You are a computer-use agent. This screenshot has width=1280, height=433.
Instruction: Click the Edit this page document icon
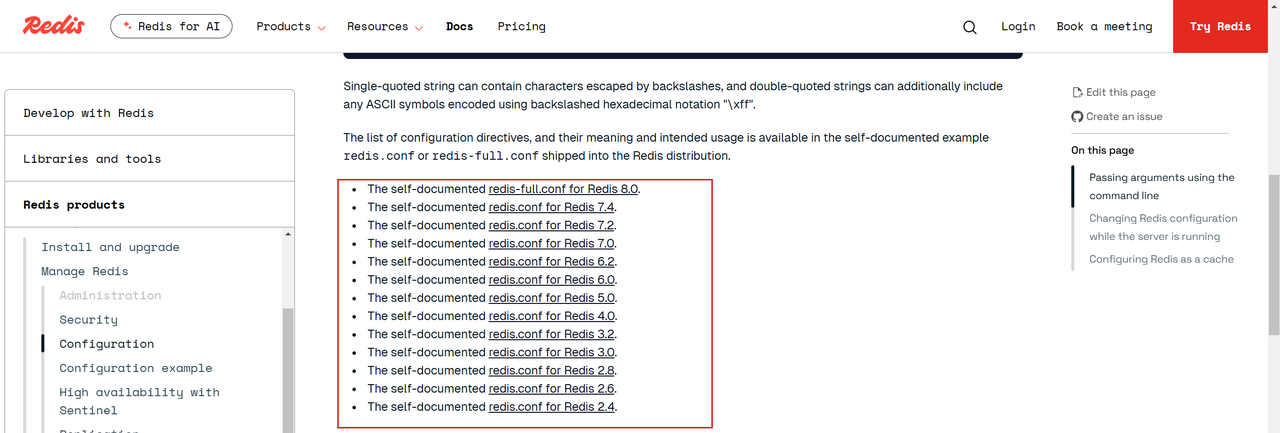pos(1077,92)
